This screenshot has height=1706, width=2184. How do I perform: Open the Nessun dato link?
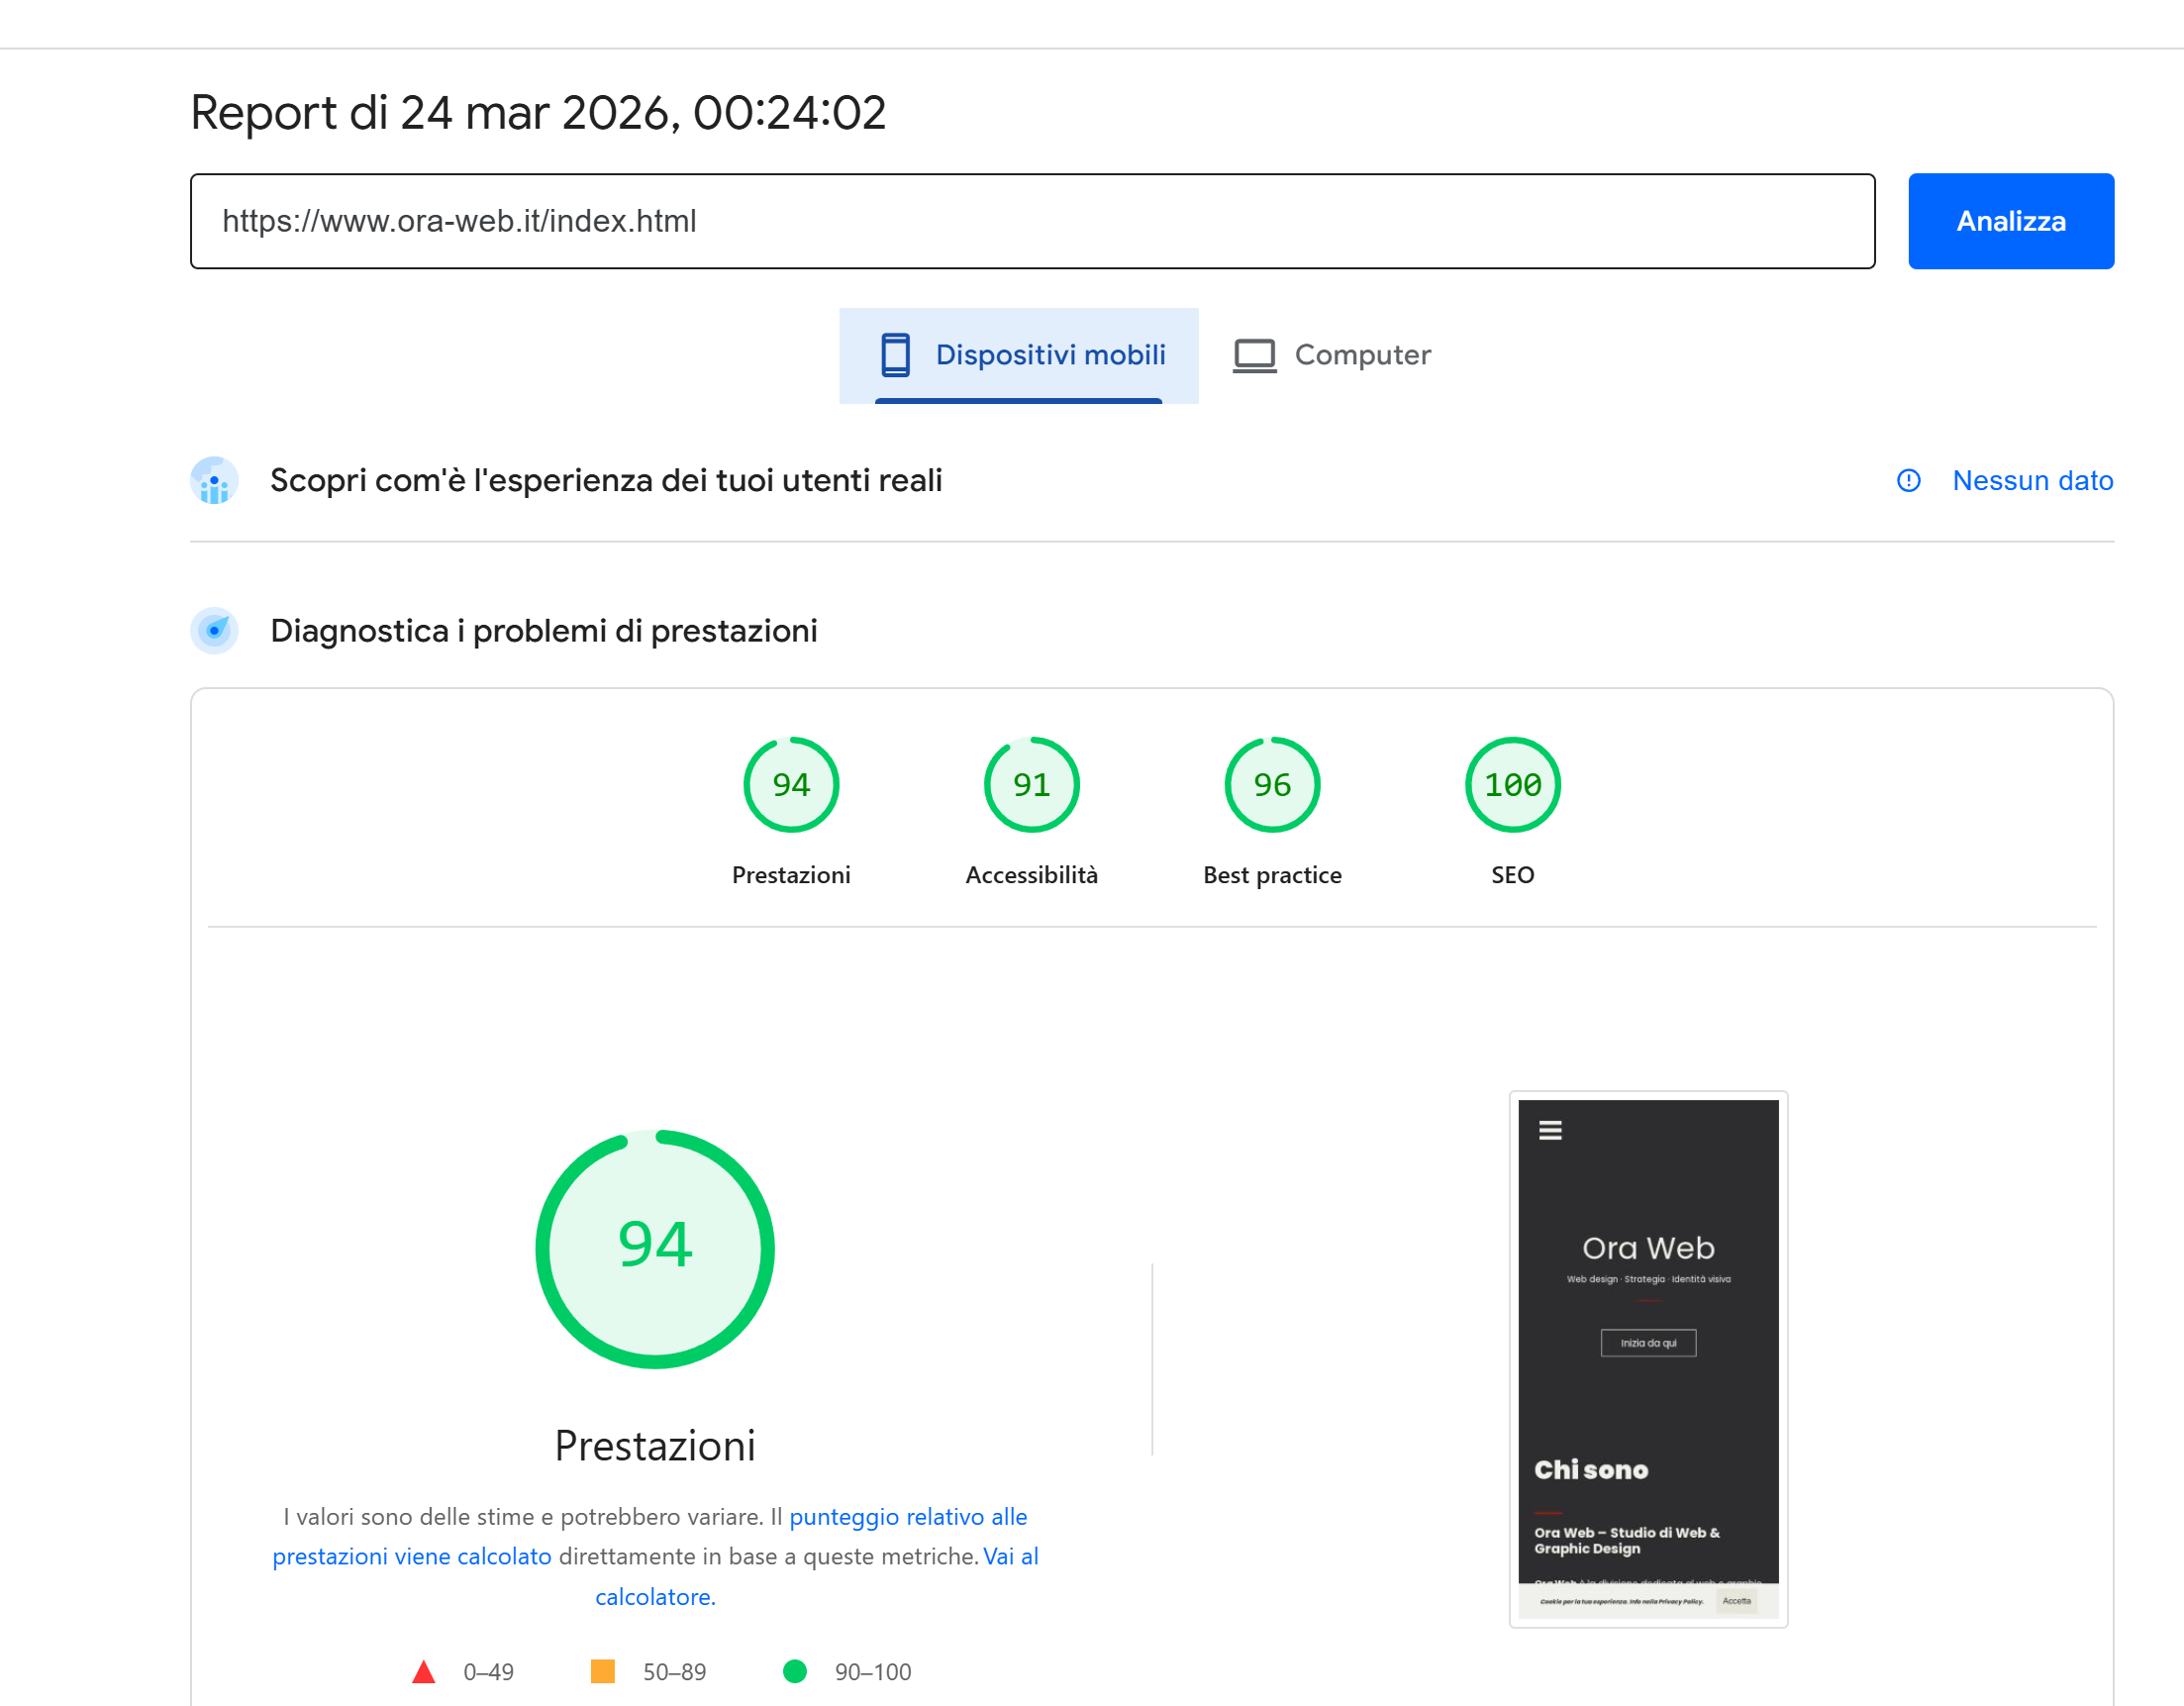[x=2032, y=481]
